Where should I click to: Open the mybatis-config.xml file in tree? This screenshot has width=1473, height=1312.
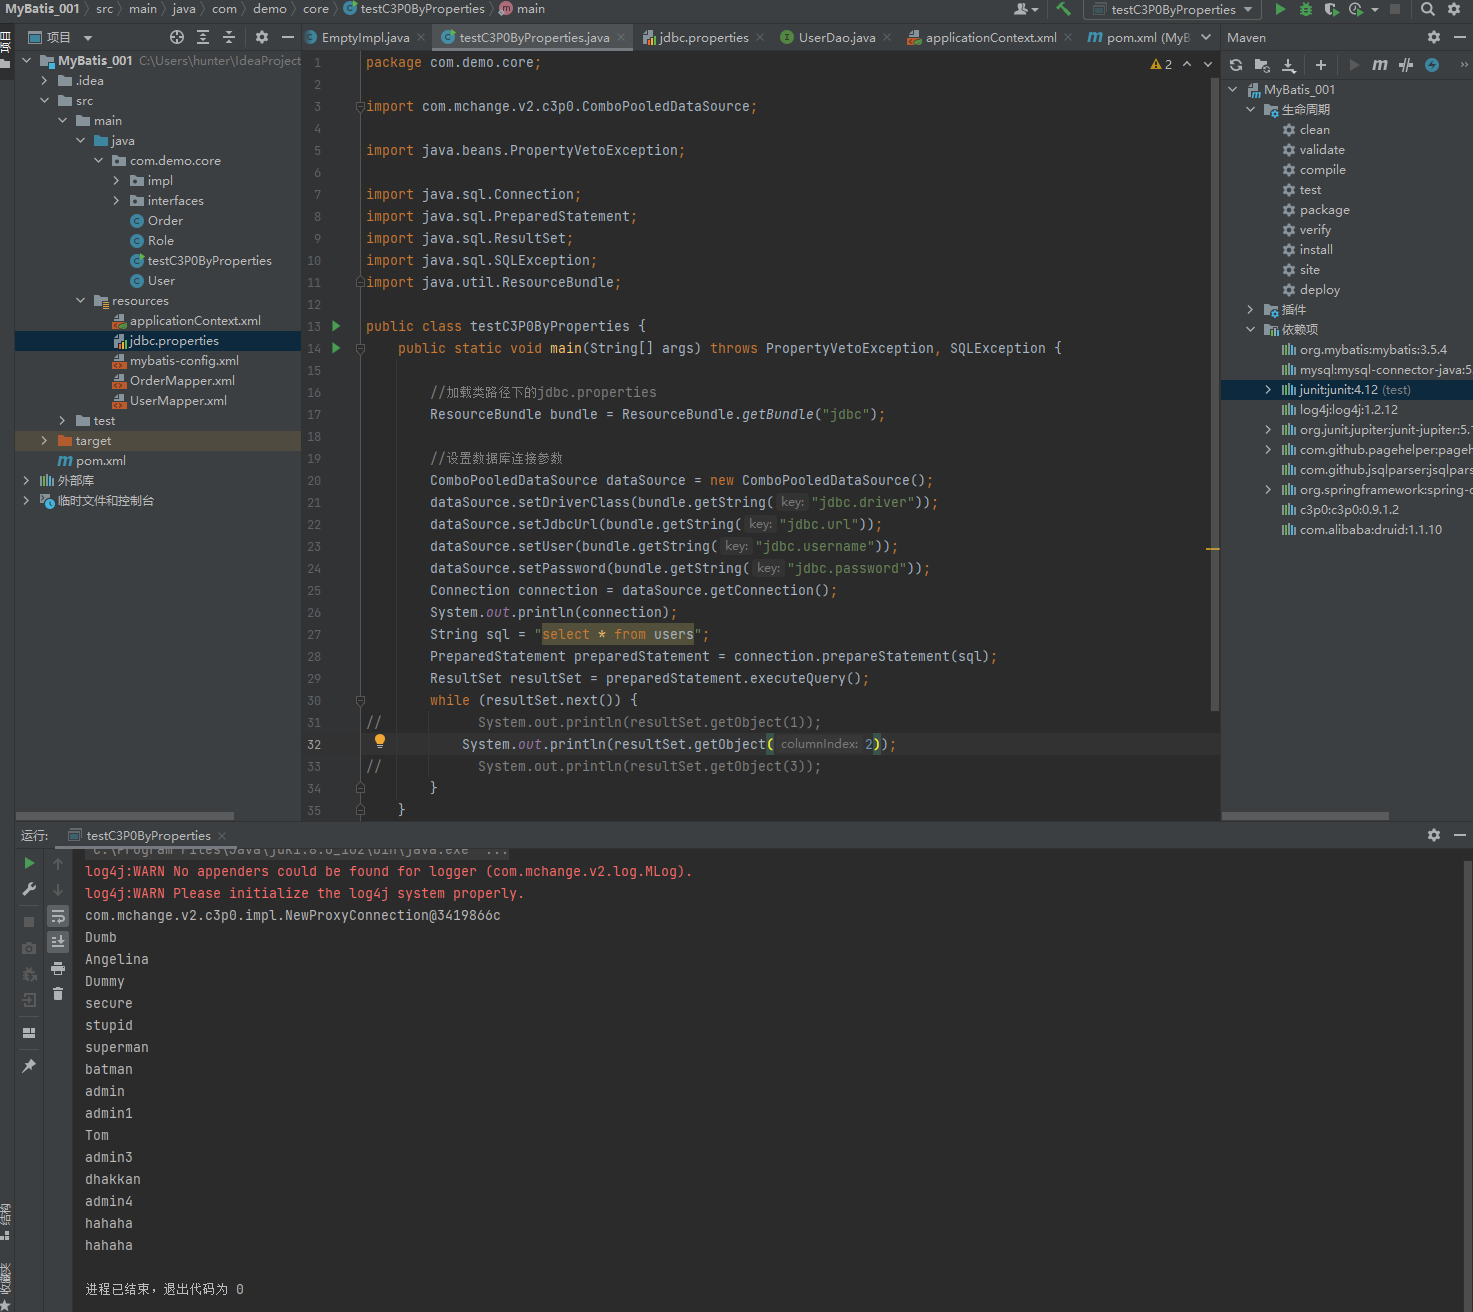(x=184, y=361)
